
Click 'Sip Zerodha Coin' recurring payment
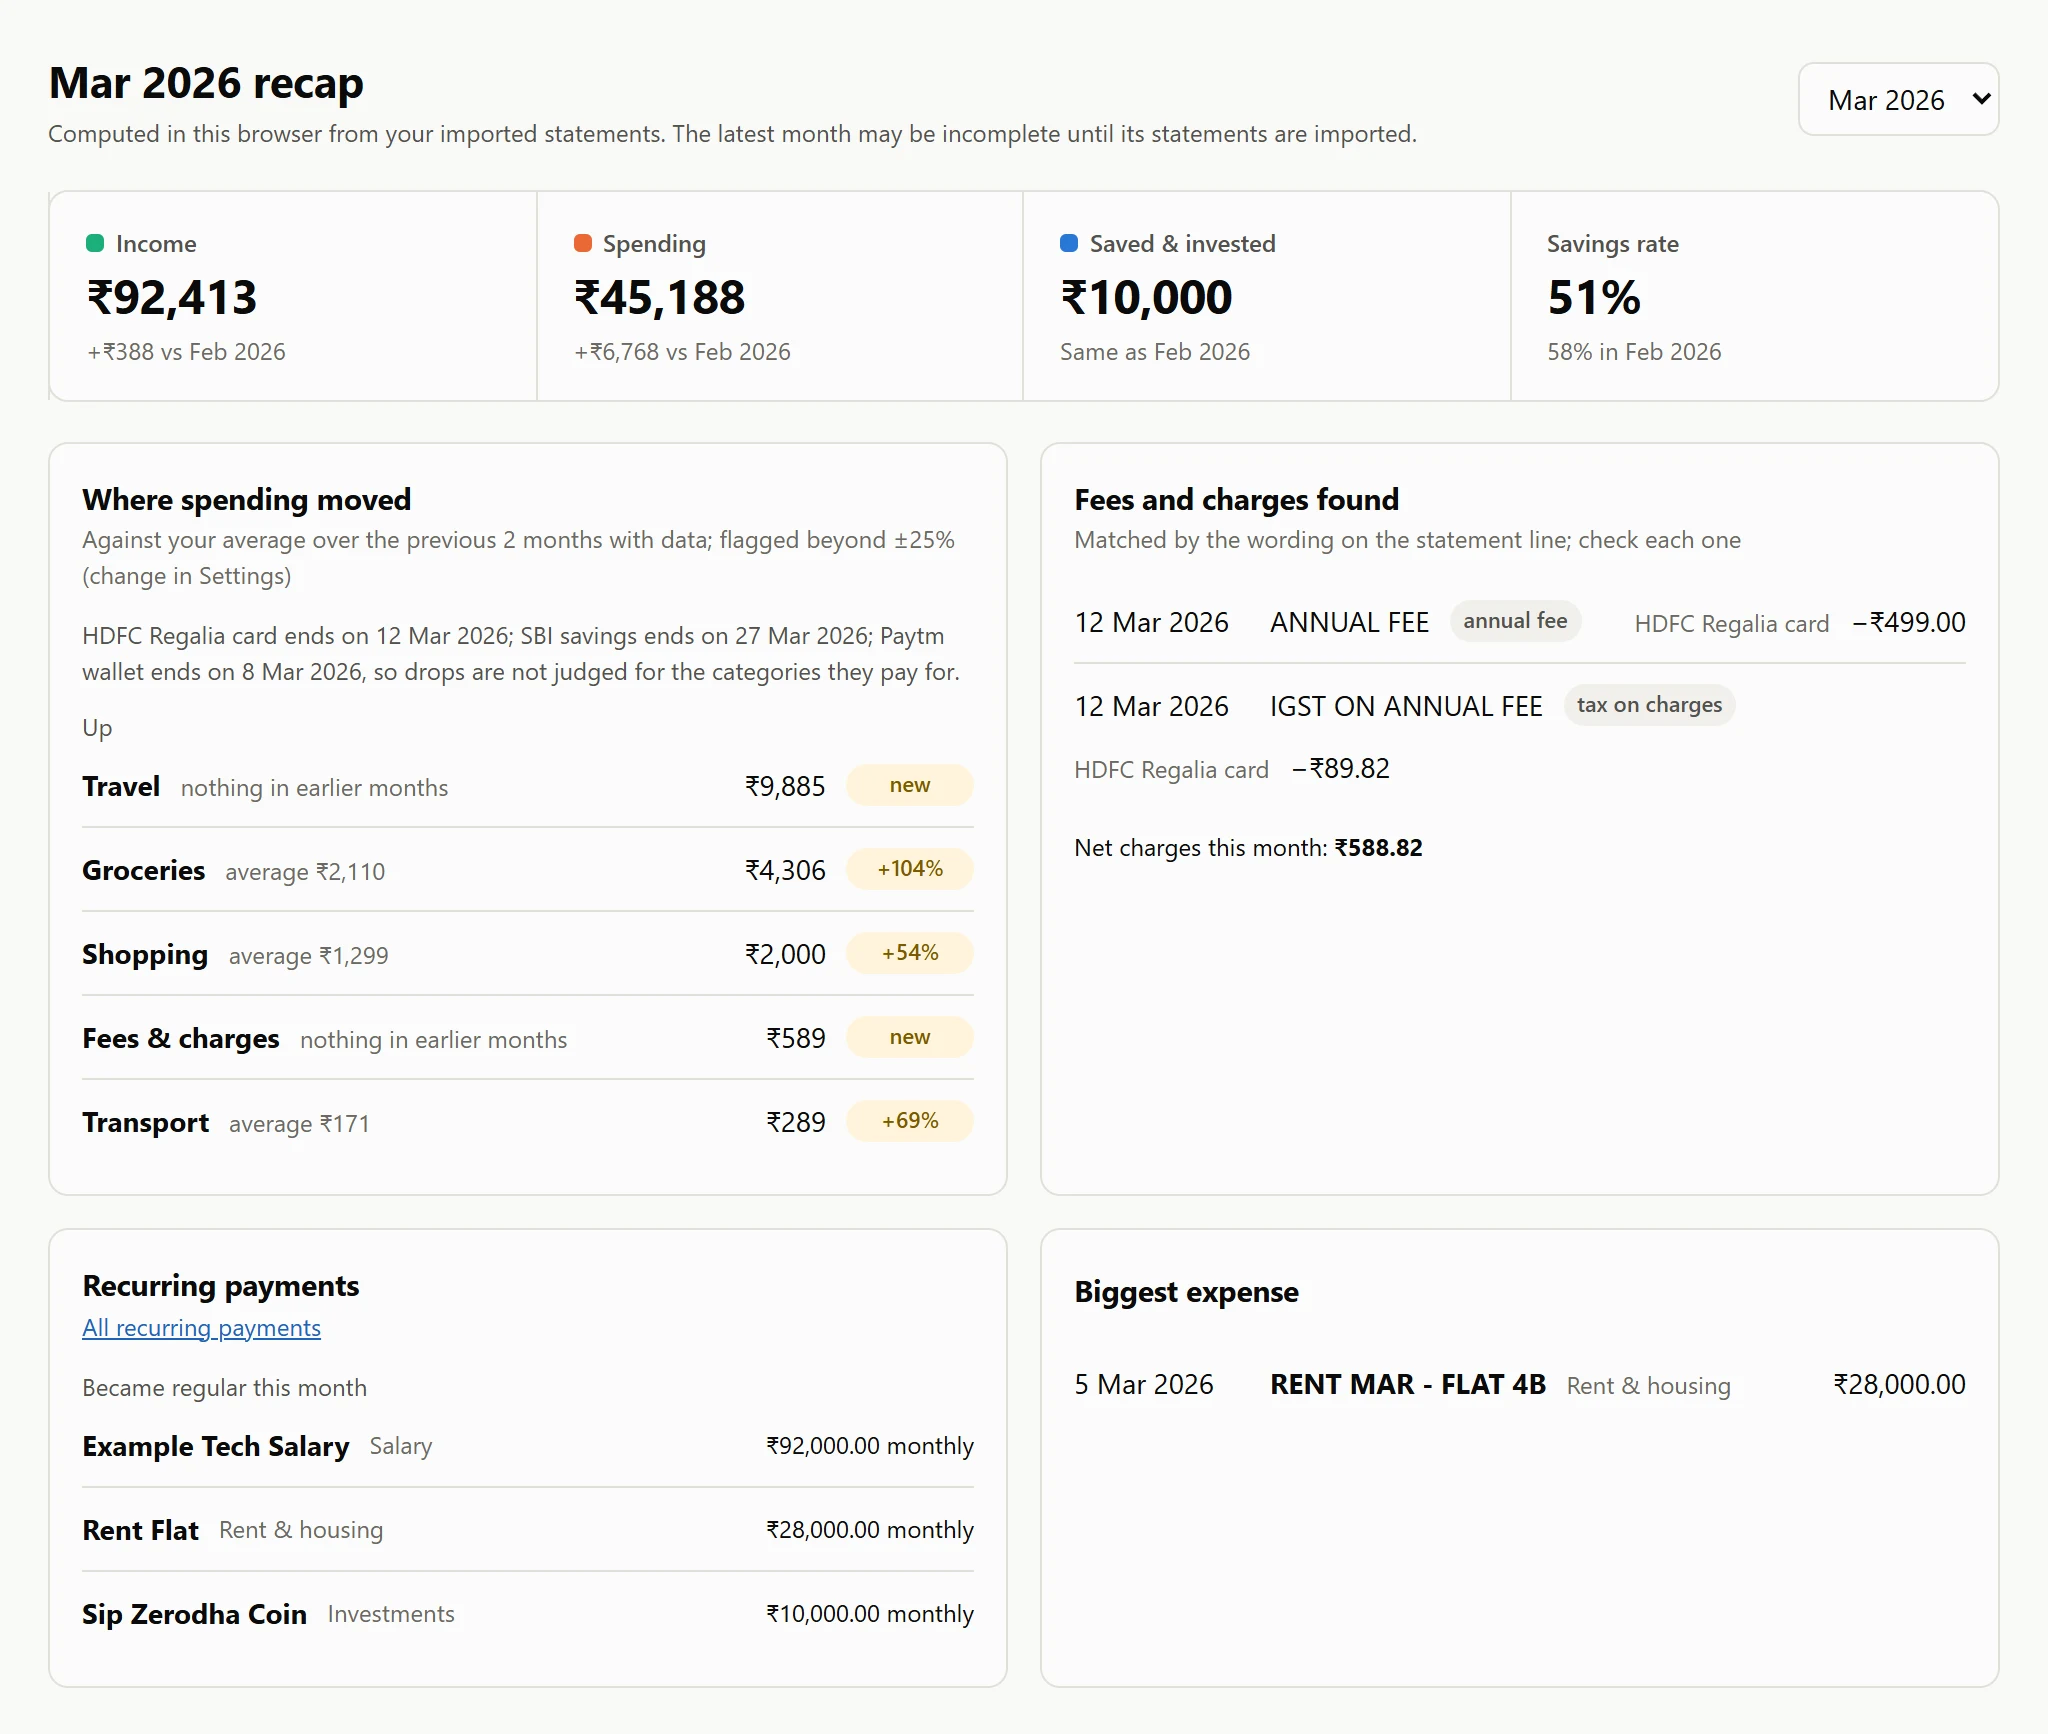[195, 1615]
